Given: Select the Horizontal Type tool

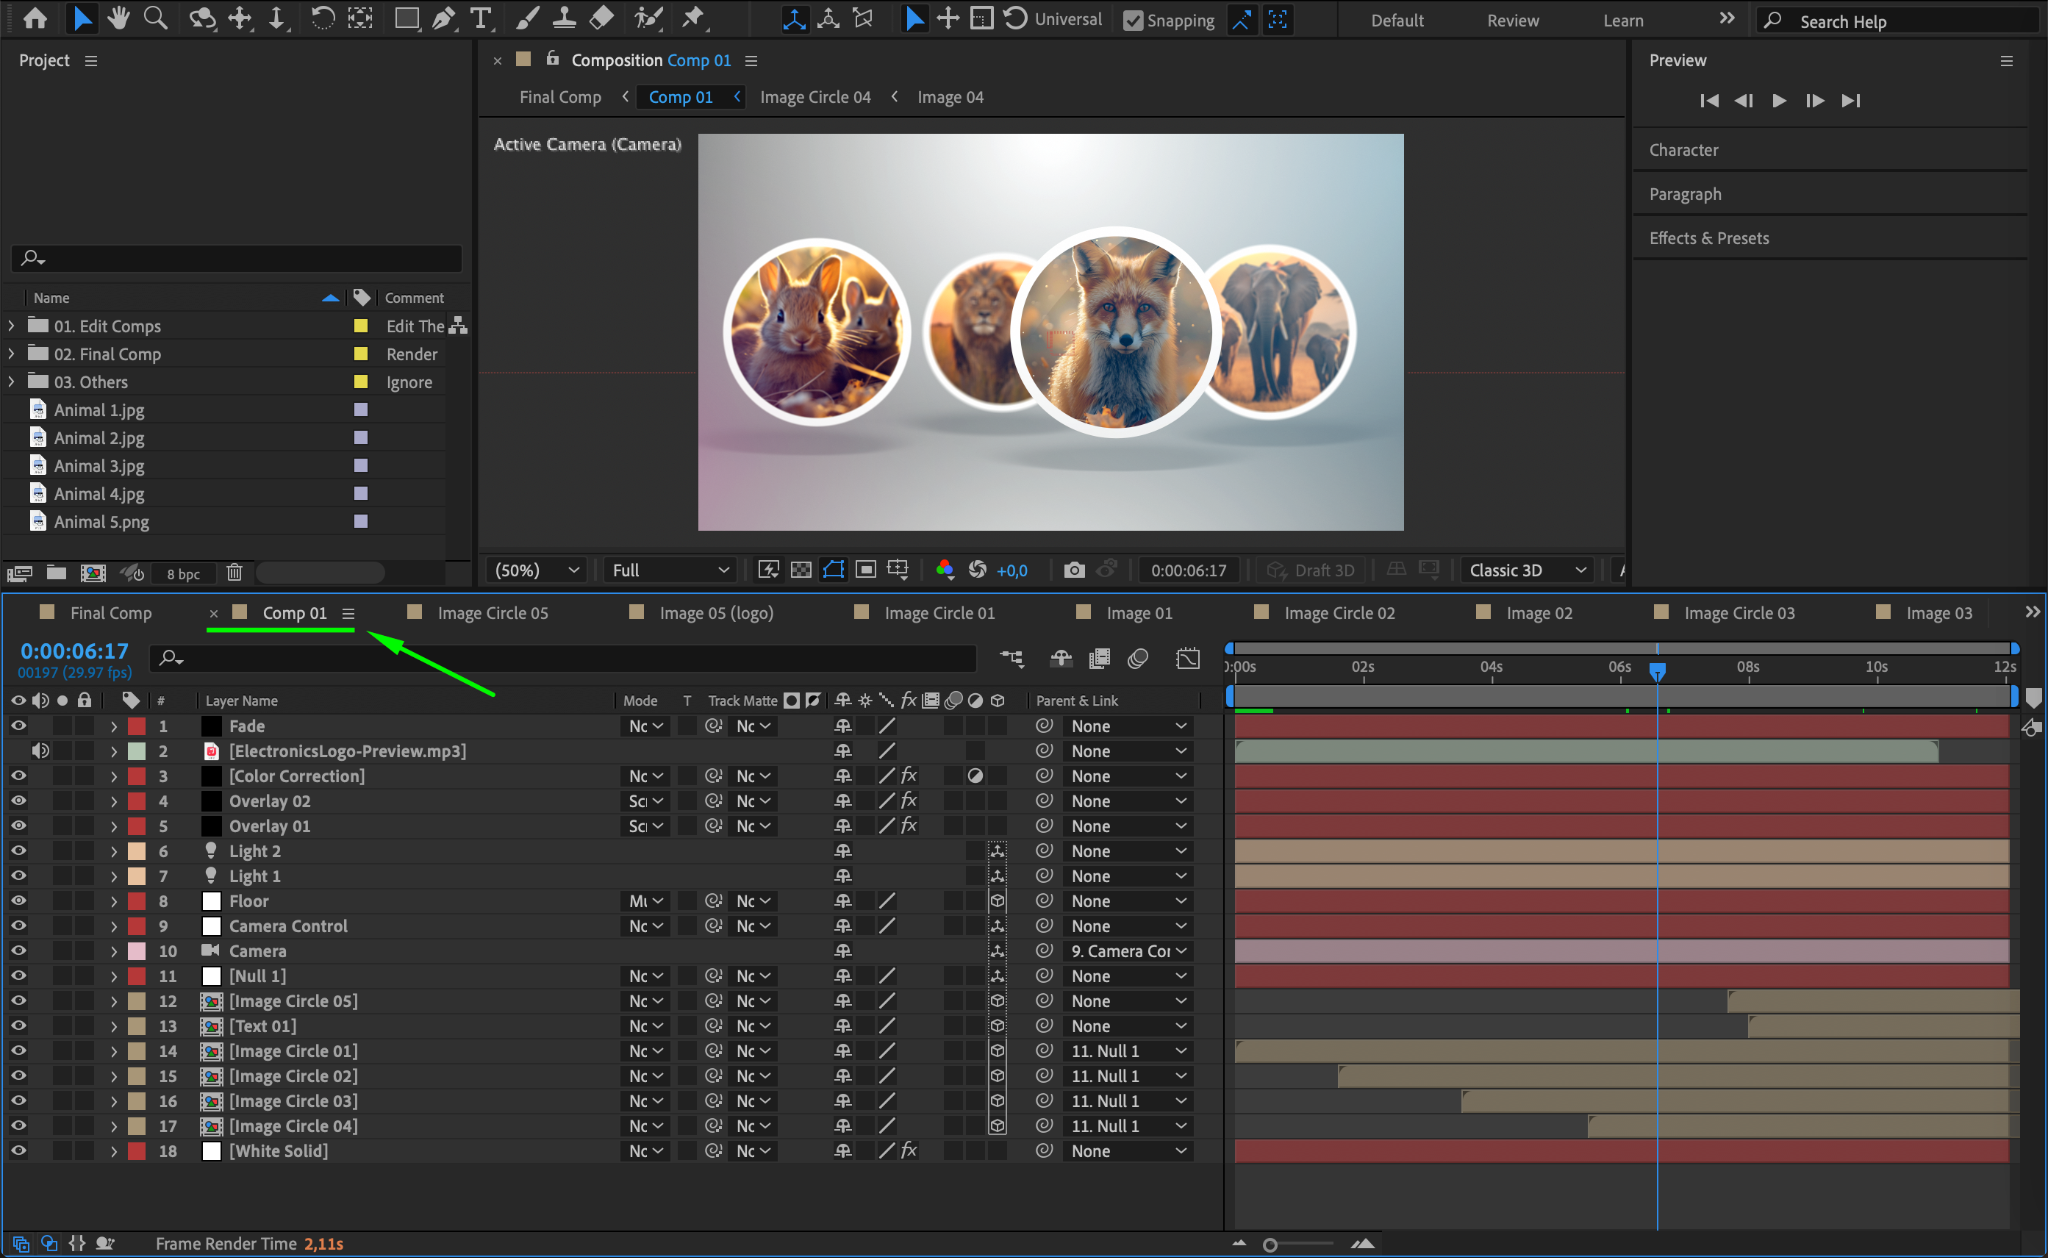Looking at the screenshot, I should 481,18.
